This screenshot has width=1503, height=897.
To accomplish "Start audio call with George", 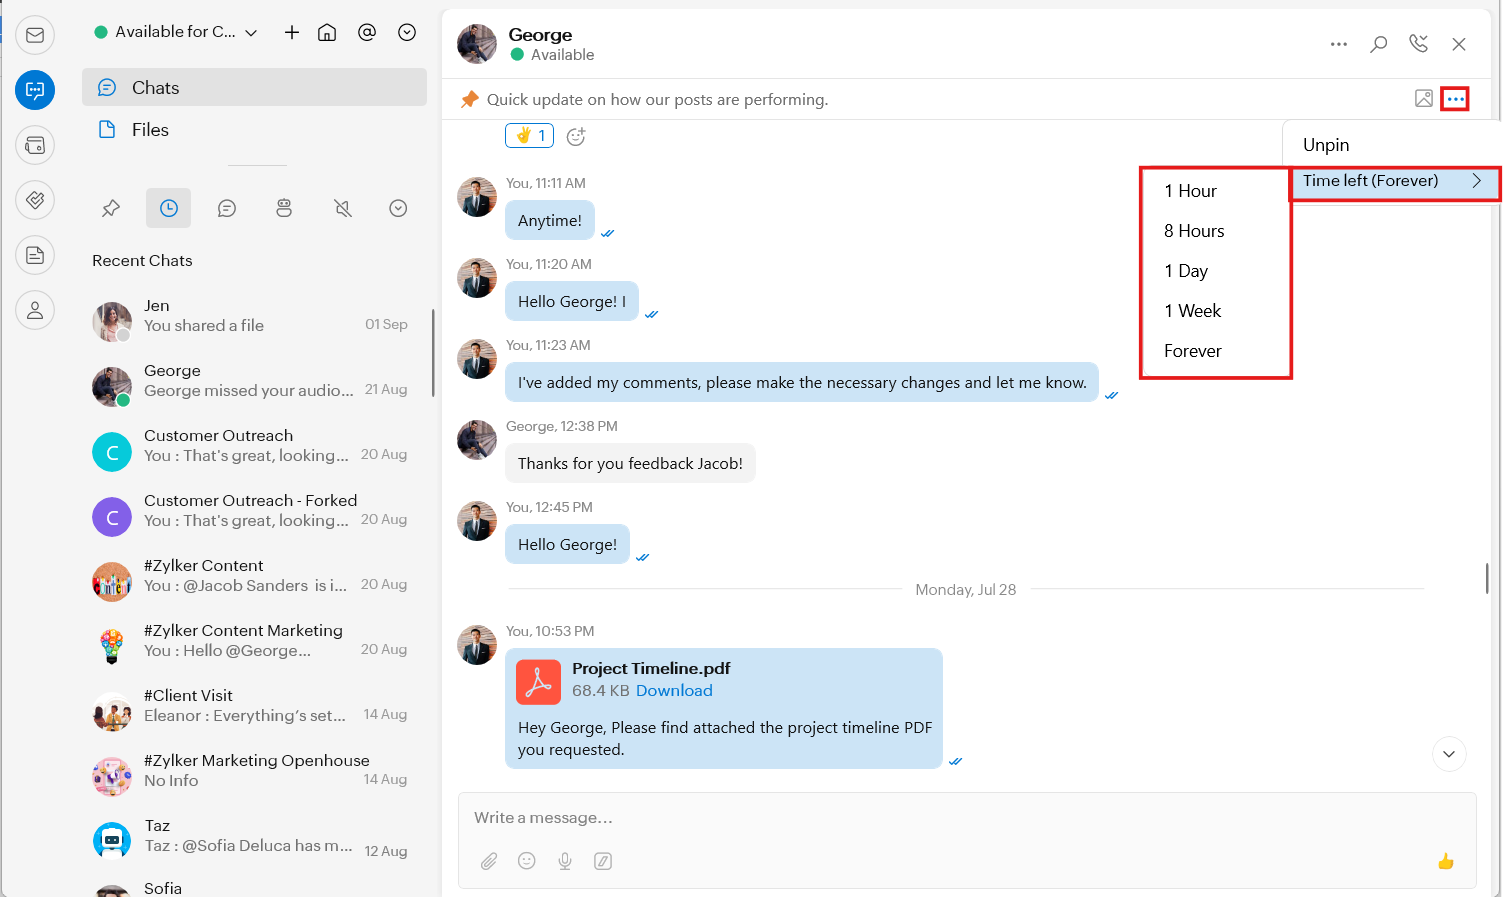I will click(x=1418, y=44).
